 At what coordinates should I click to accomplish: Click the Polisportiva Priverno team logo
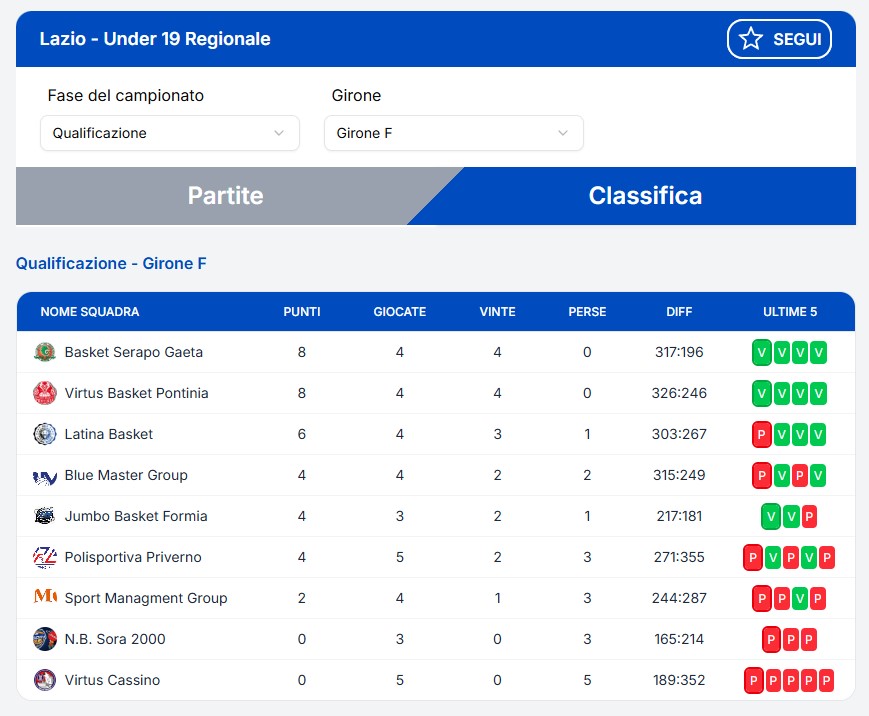click(x=45, y=557)
